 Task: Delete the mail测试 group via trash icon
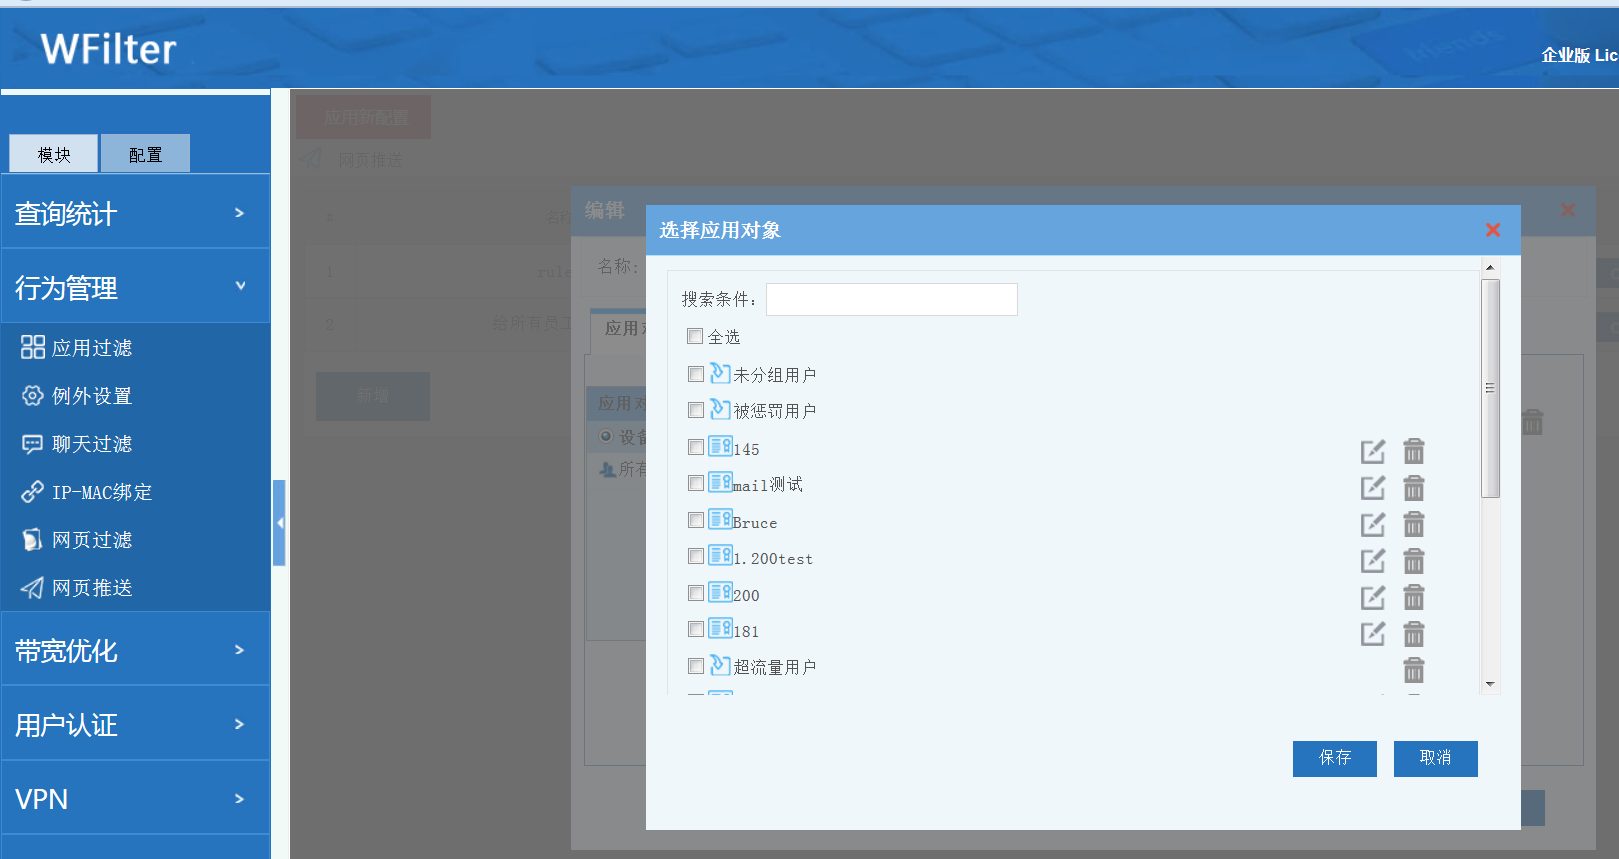click(1413, 488)
